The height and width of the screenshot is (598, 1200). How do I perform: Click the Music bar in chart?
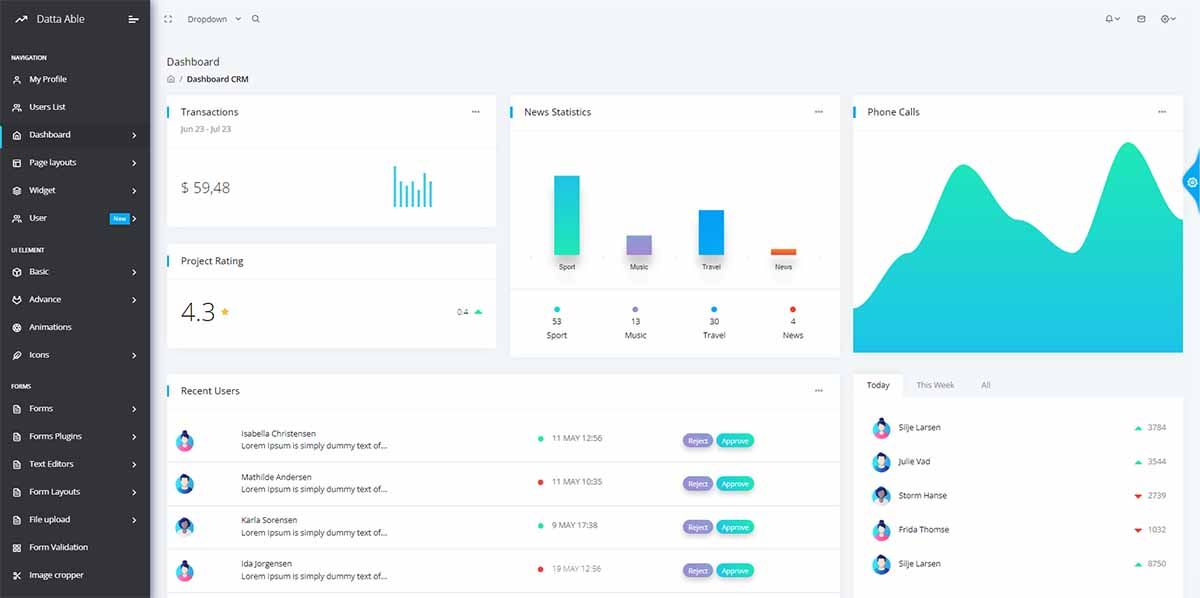(x=639, y=245)
